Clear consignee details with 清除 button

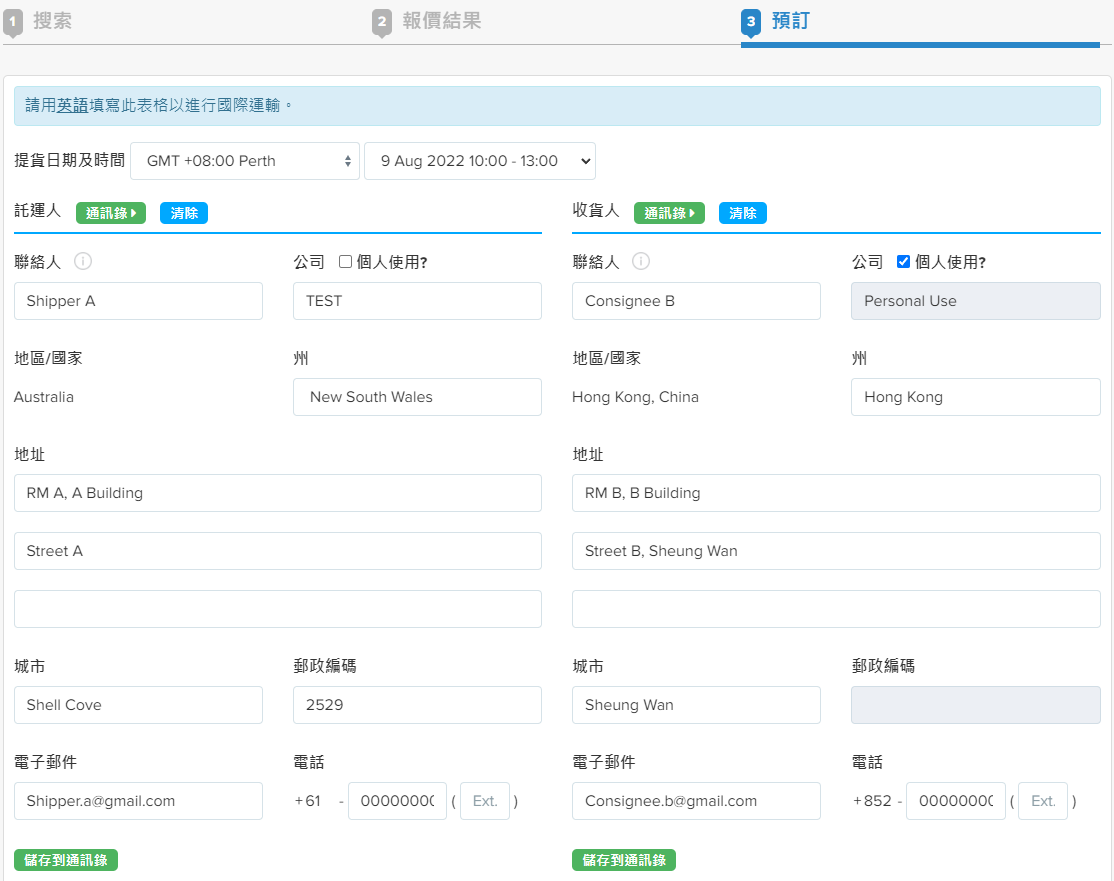(742, 213)
